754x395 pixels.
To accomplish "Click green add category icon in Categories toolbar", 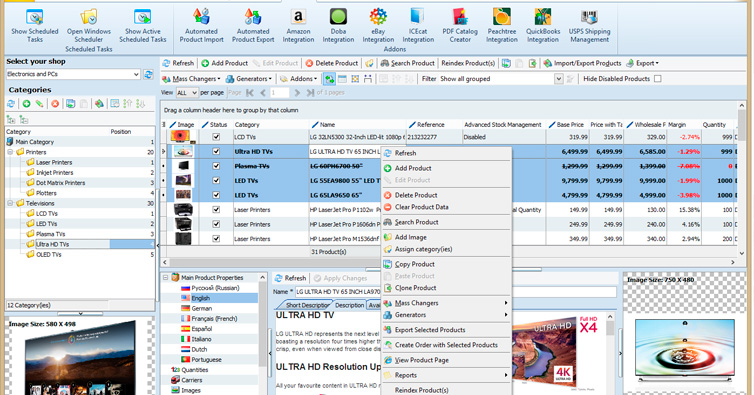I will tap(26, 104).
